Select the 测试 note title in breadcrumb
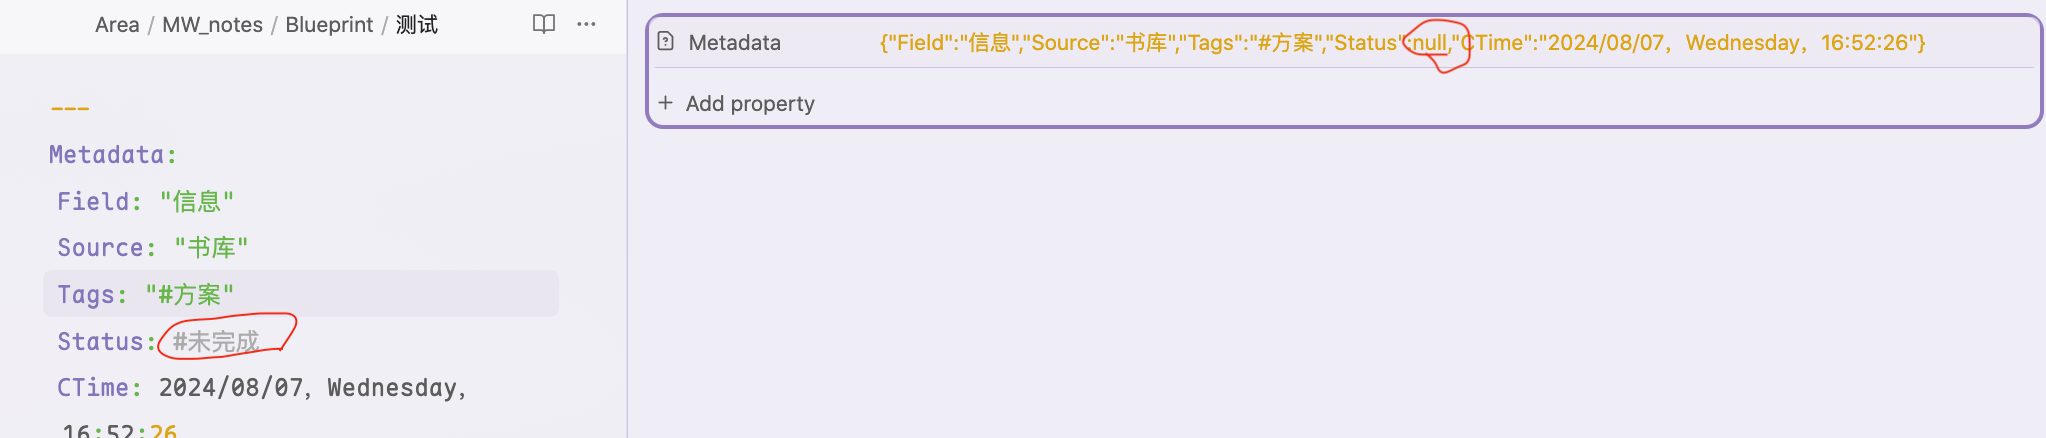This screenshot has width=2046, height=438. (x=417, y=25)
